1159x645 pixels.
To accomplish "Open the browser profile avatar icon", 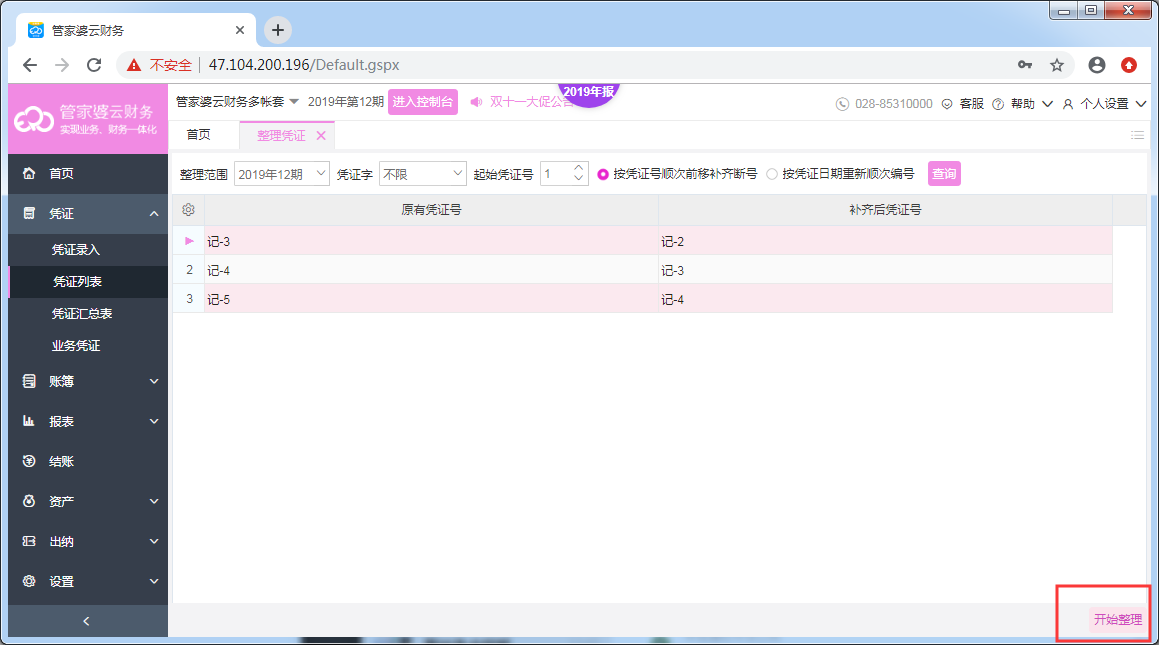I will [1097, 65].
